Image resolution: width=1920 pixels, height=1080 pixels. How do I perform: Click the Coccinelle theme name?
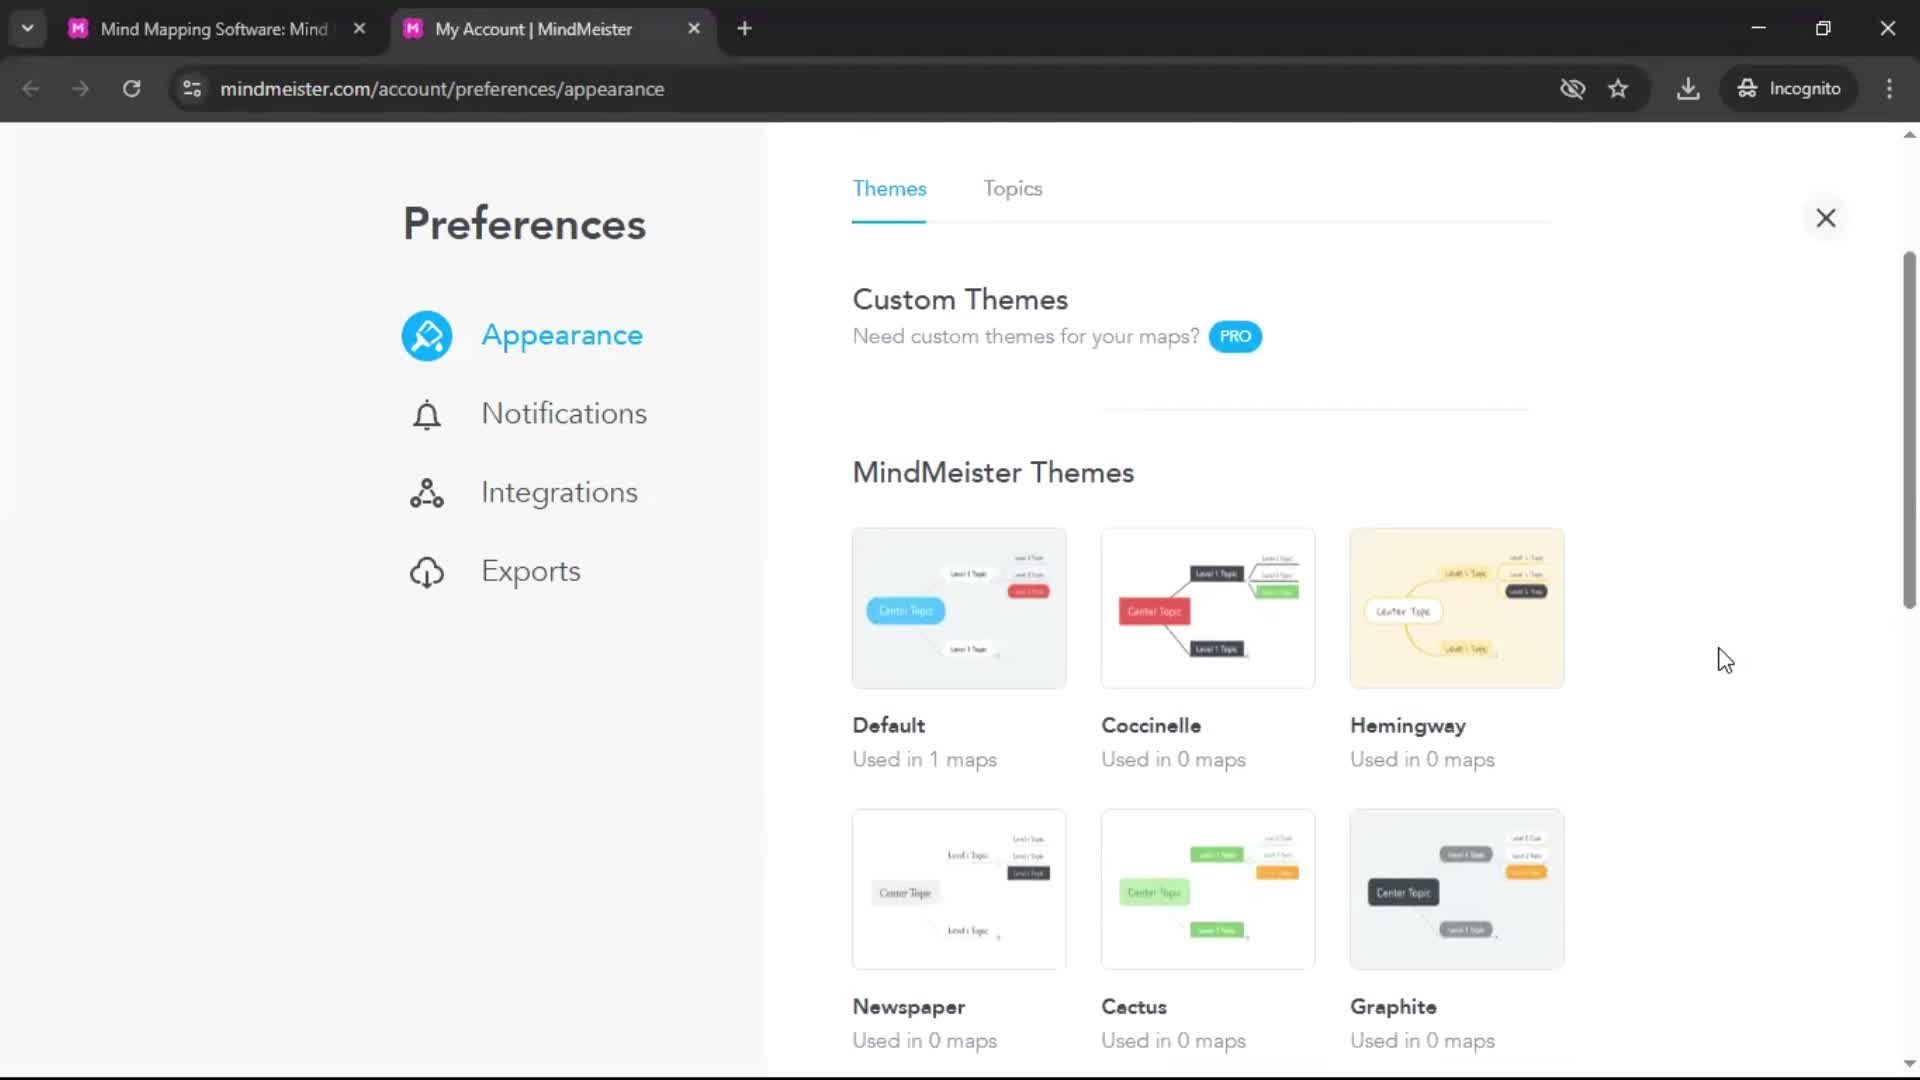tap(1151, 726)
